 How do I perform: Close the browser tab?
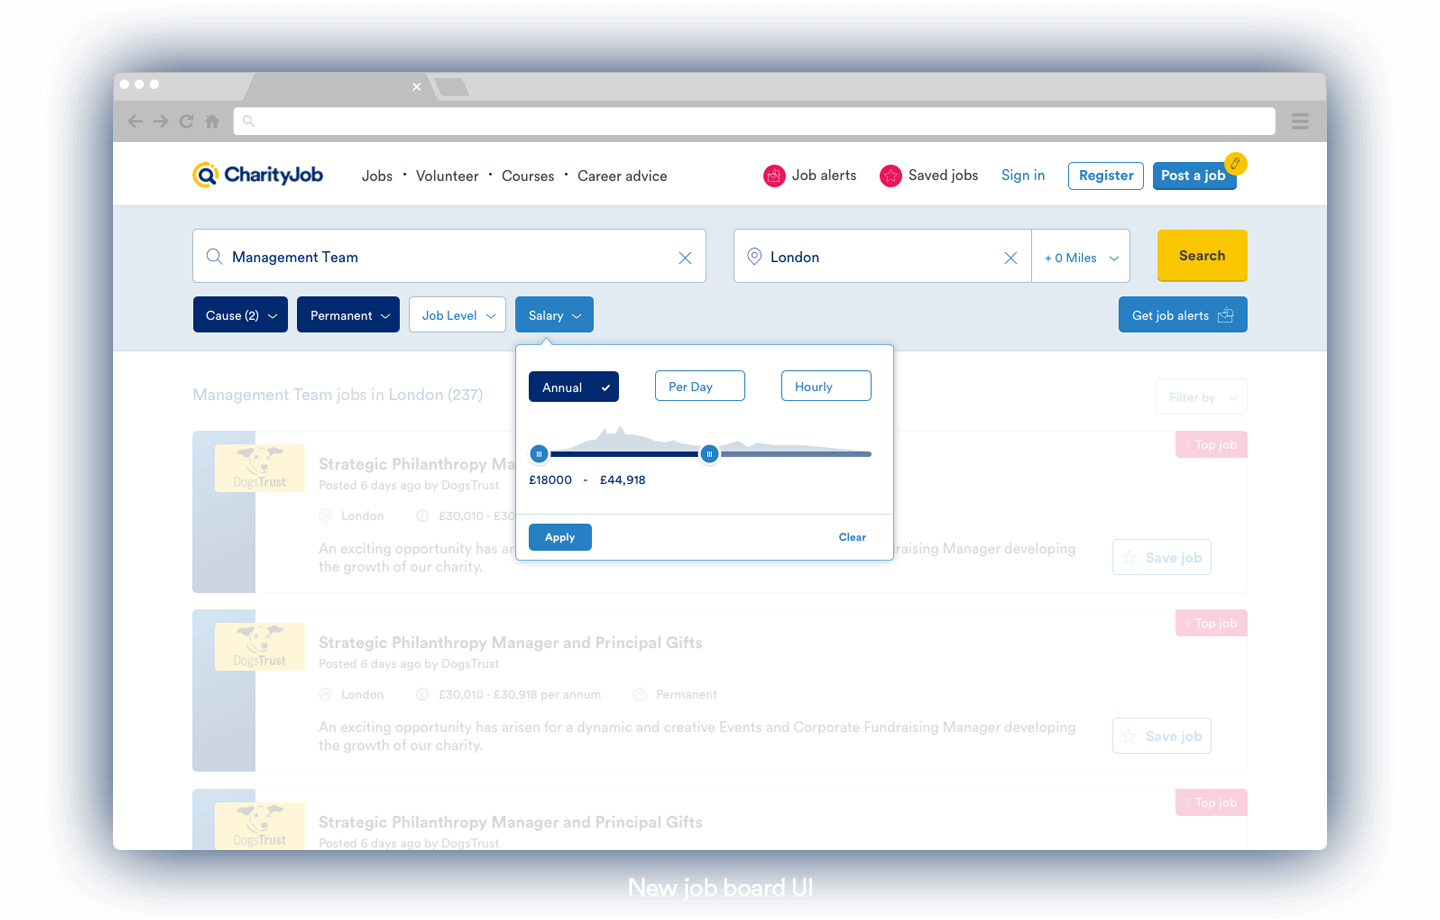coord(417,87)
